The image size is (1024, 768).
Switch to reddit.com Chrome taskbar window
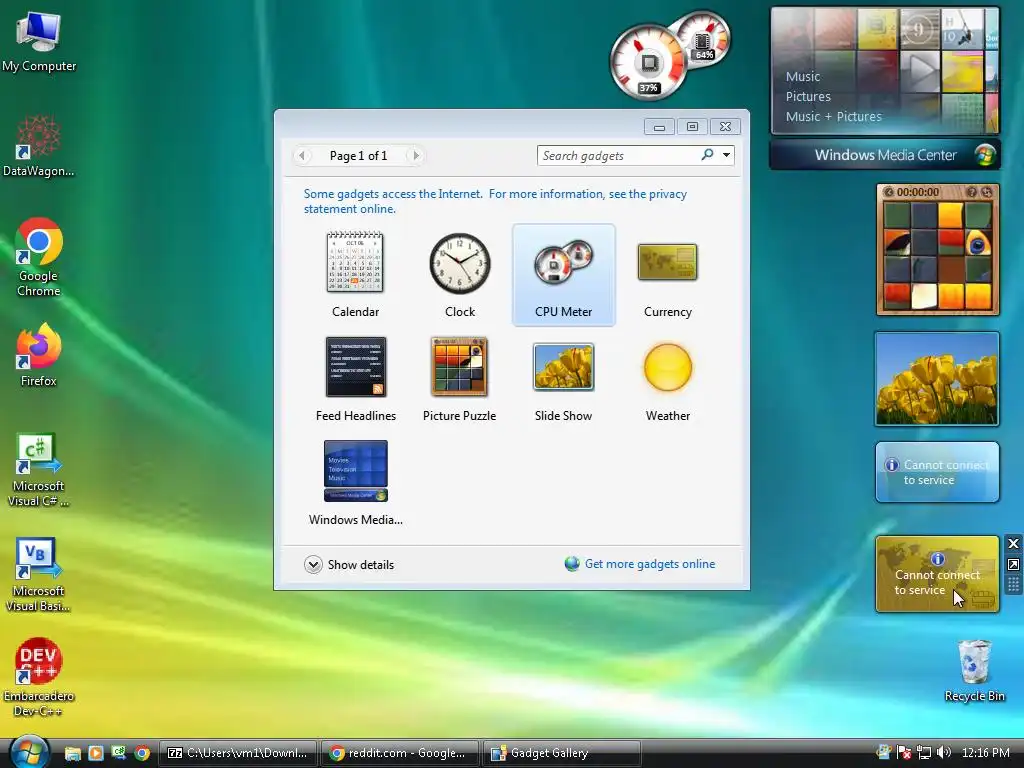click(399, 753)
